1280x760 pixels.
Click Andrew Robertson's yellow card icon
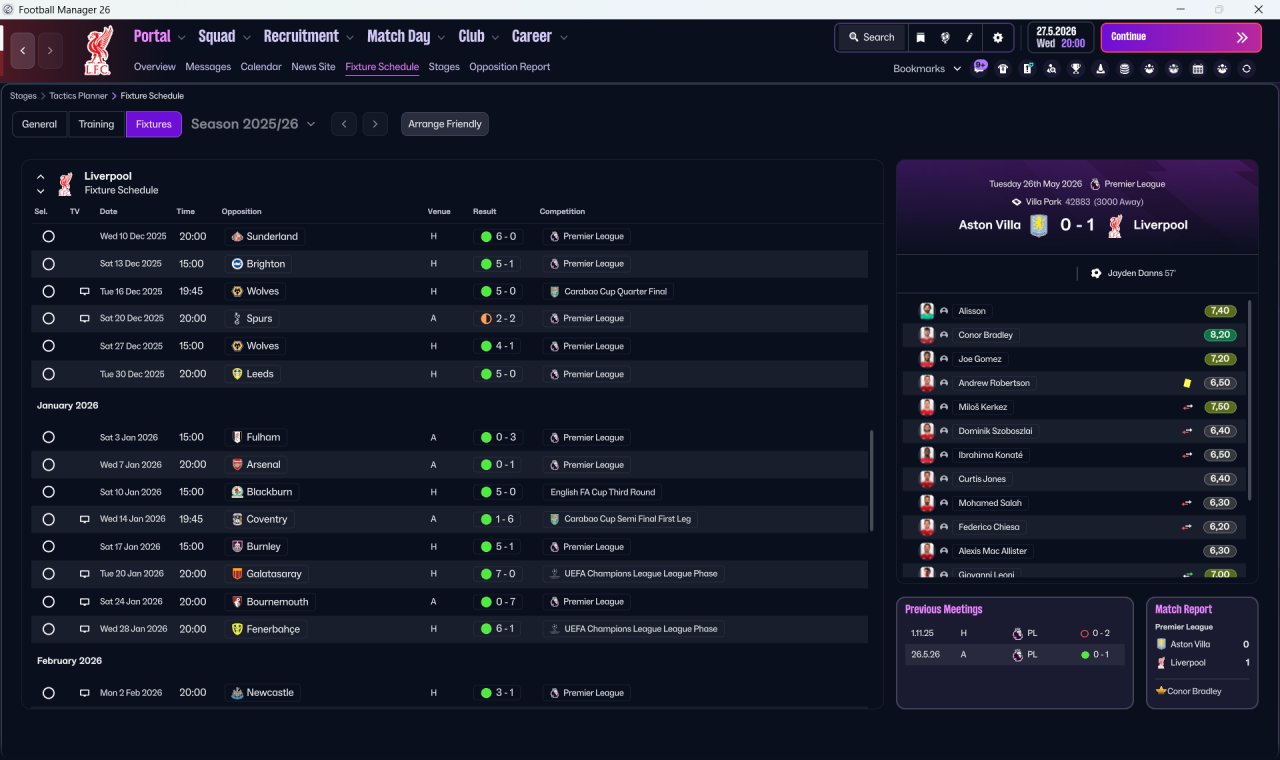[1187, 383]
